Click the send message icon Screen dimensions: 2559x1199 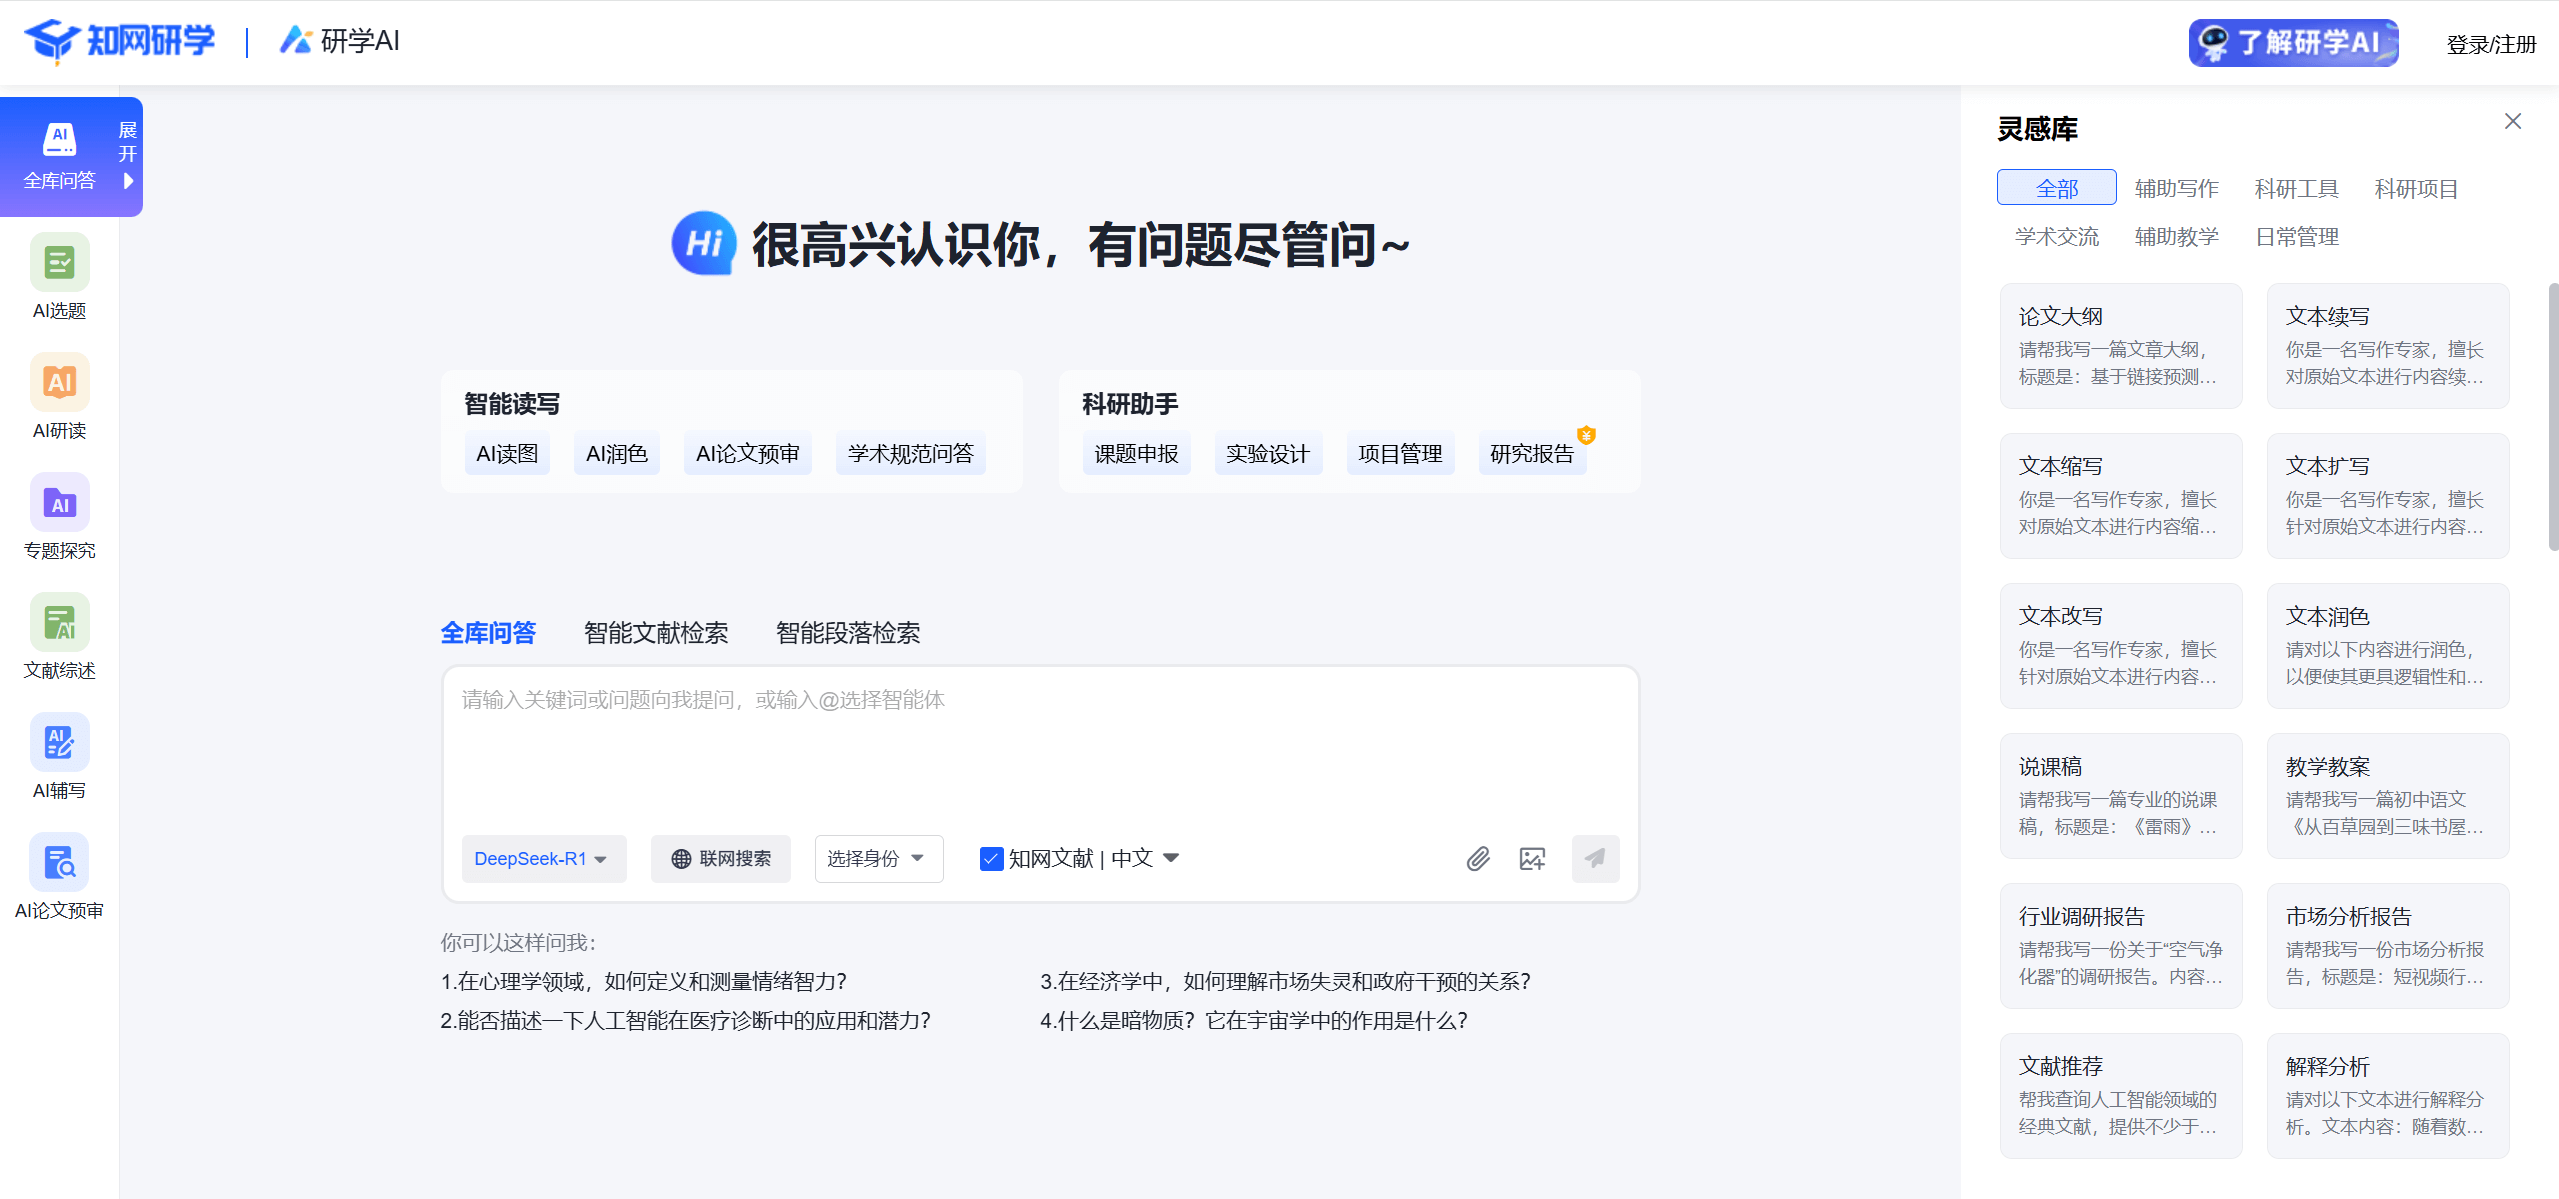pyautogui.click(x=1594, y=858)
